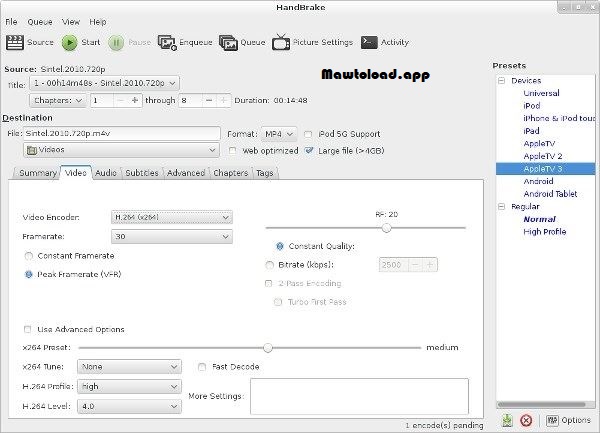Click the More Settings text box
The width and height of the screenshot is (600, 433).
pos(359,396)
